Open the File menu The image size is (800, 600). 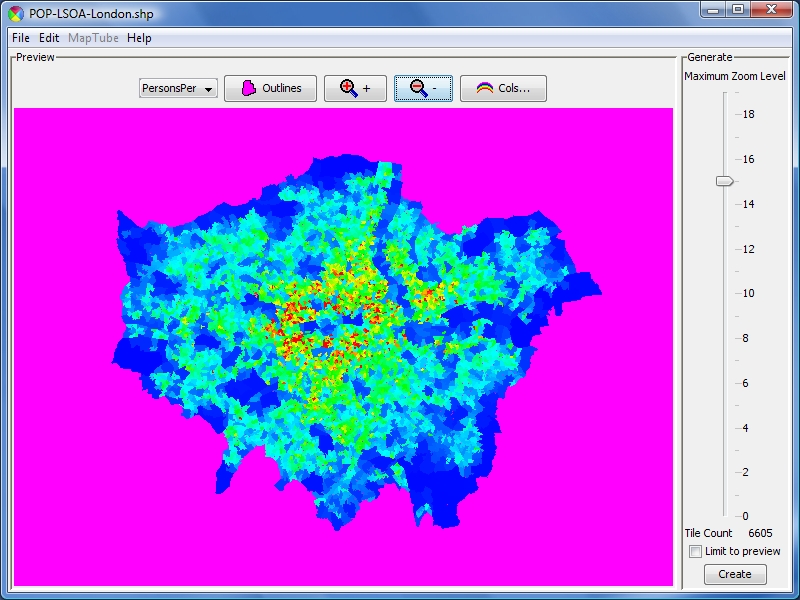tap(21, 38)
